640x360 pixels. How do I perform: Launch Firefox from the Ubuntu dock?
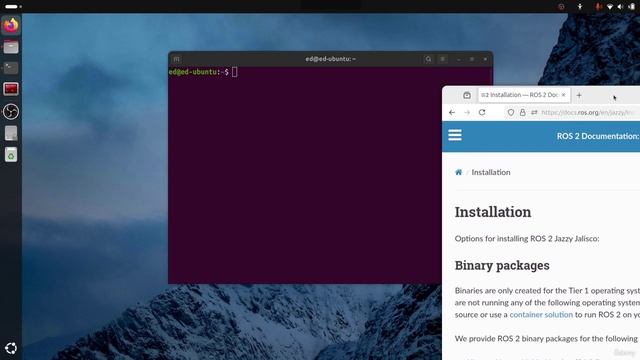point(11,25)
